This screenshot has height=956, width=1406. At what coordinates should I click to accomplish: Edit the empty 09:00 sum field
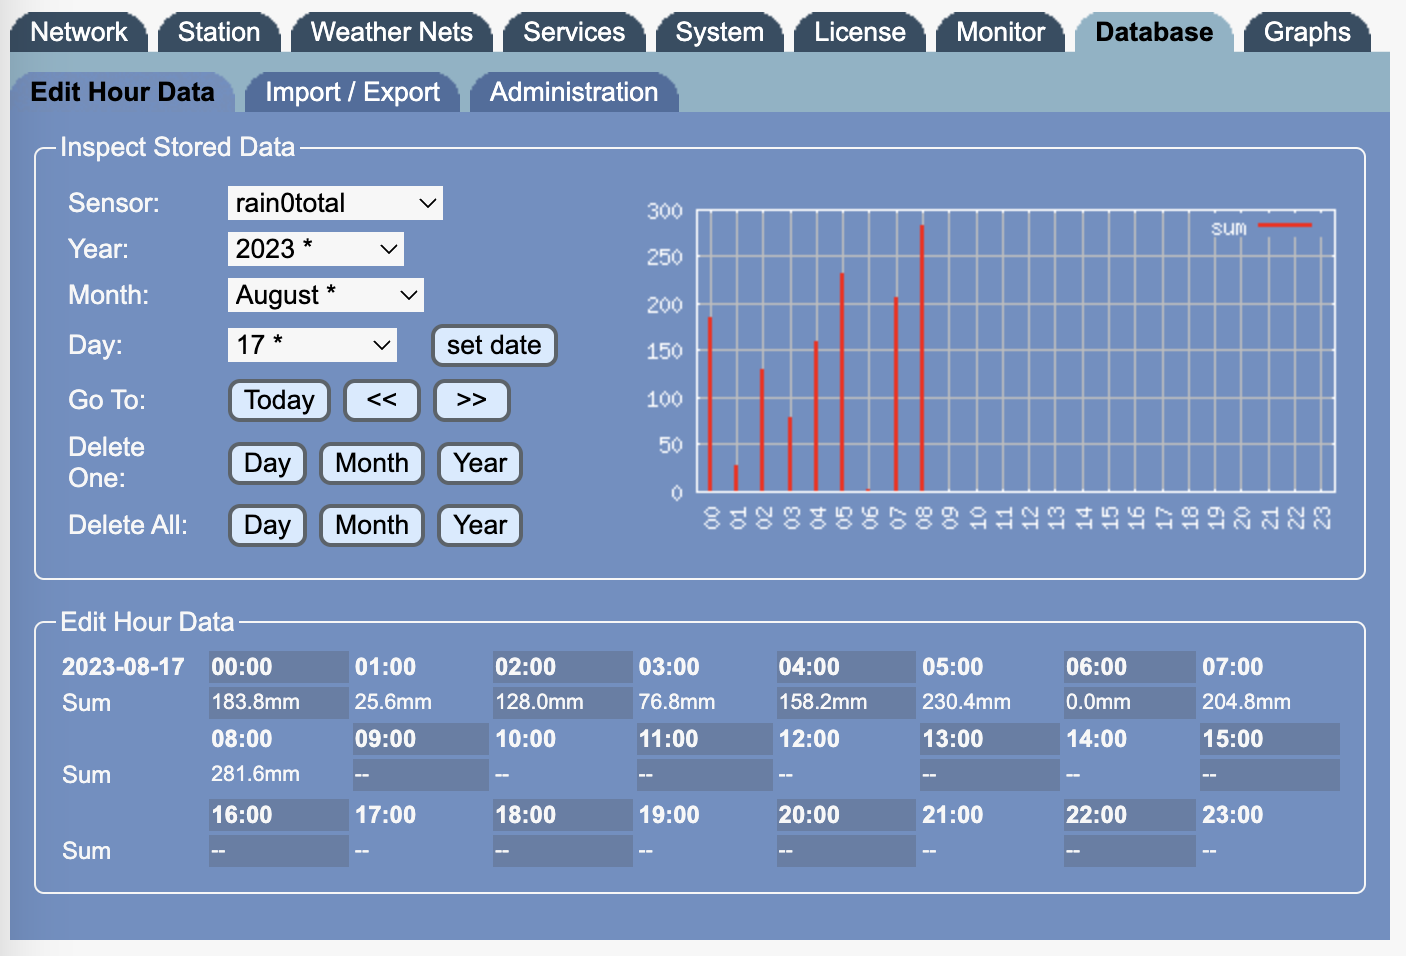click(420, 774)
